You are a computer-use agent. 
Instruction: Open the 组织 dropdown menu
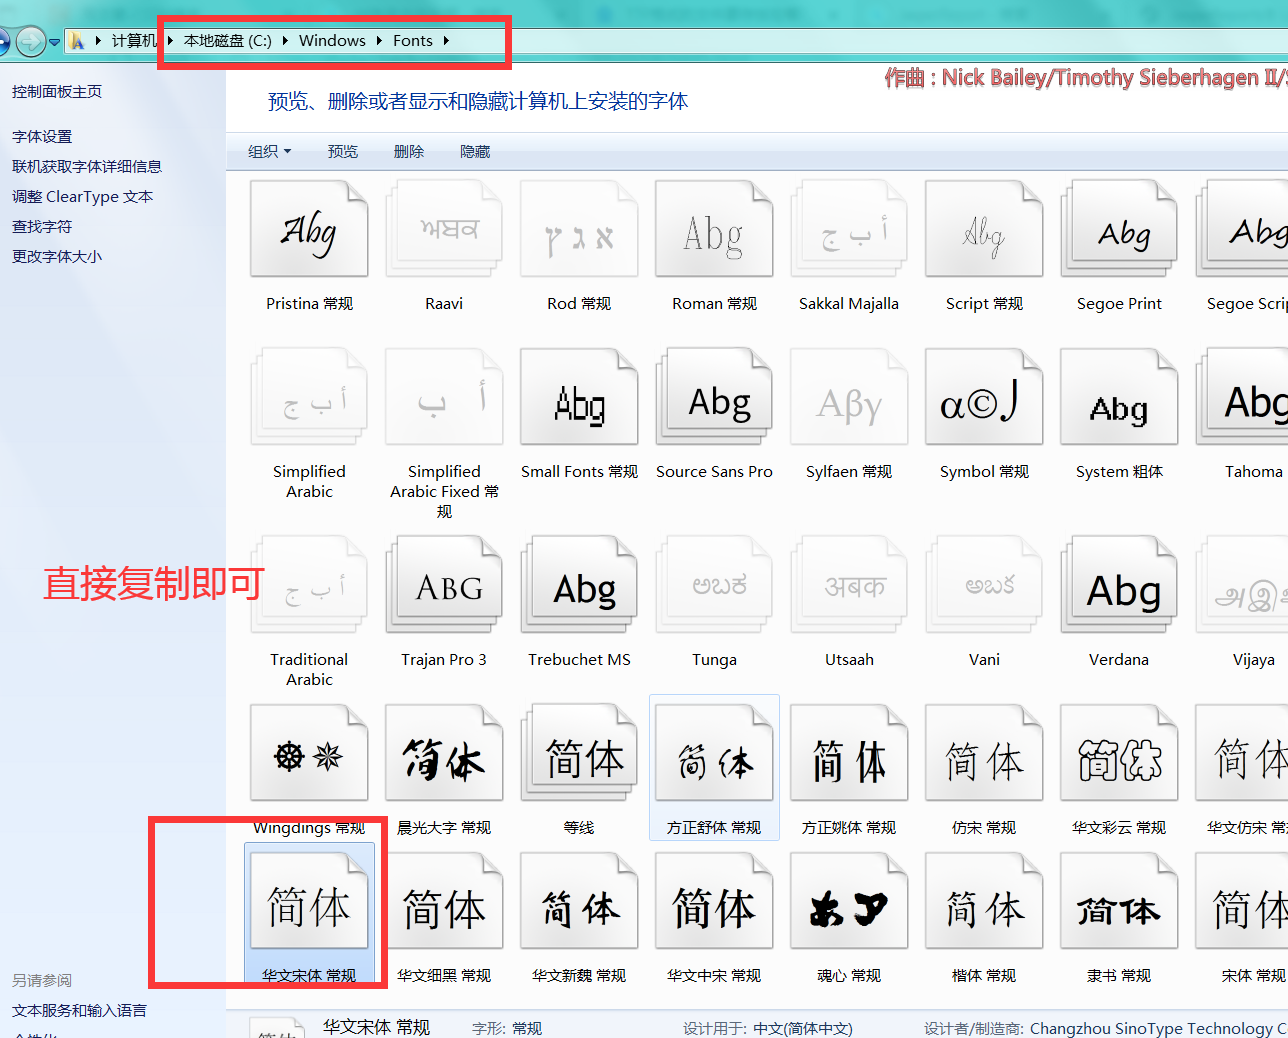pos(270,151)
